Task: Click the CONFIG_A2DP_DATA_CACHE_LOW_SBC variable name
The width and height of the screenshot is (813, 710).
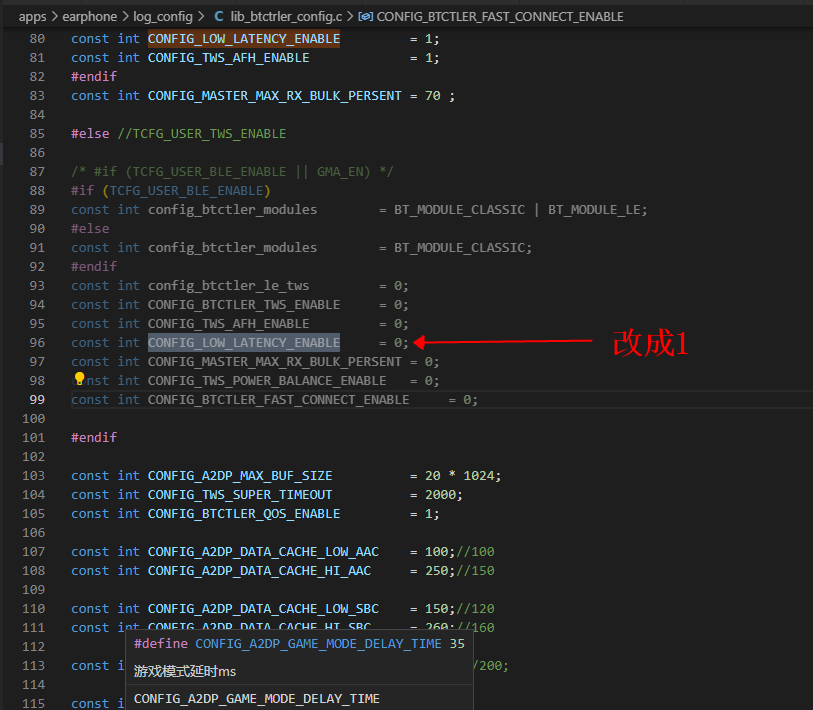Action: pos(263,609)
